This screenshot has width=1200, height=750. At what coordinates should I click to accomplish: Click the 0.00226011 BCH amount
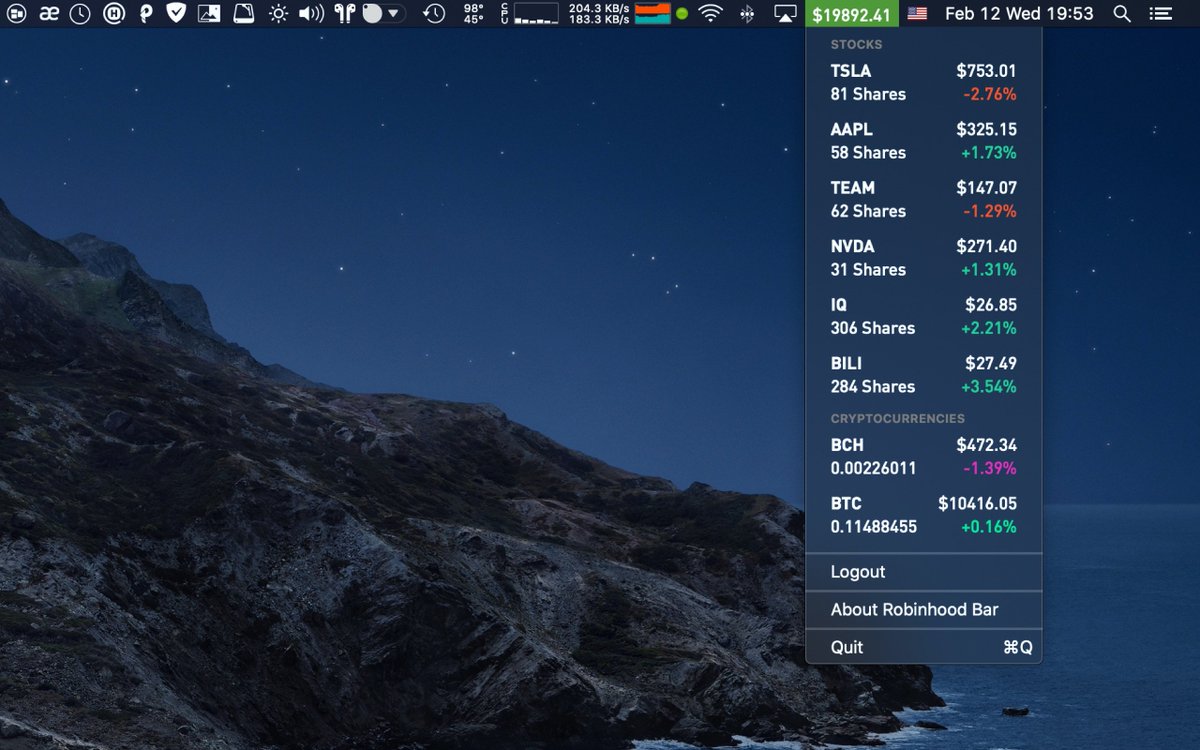pos(874,468)
